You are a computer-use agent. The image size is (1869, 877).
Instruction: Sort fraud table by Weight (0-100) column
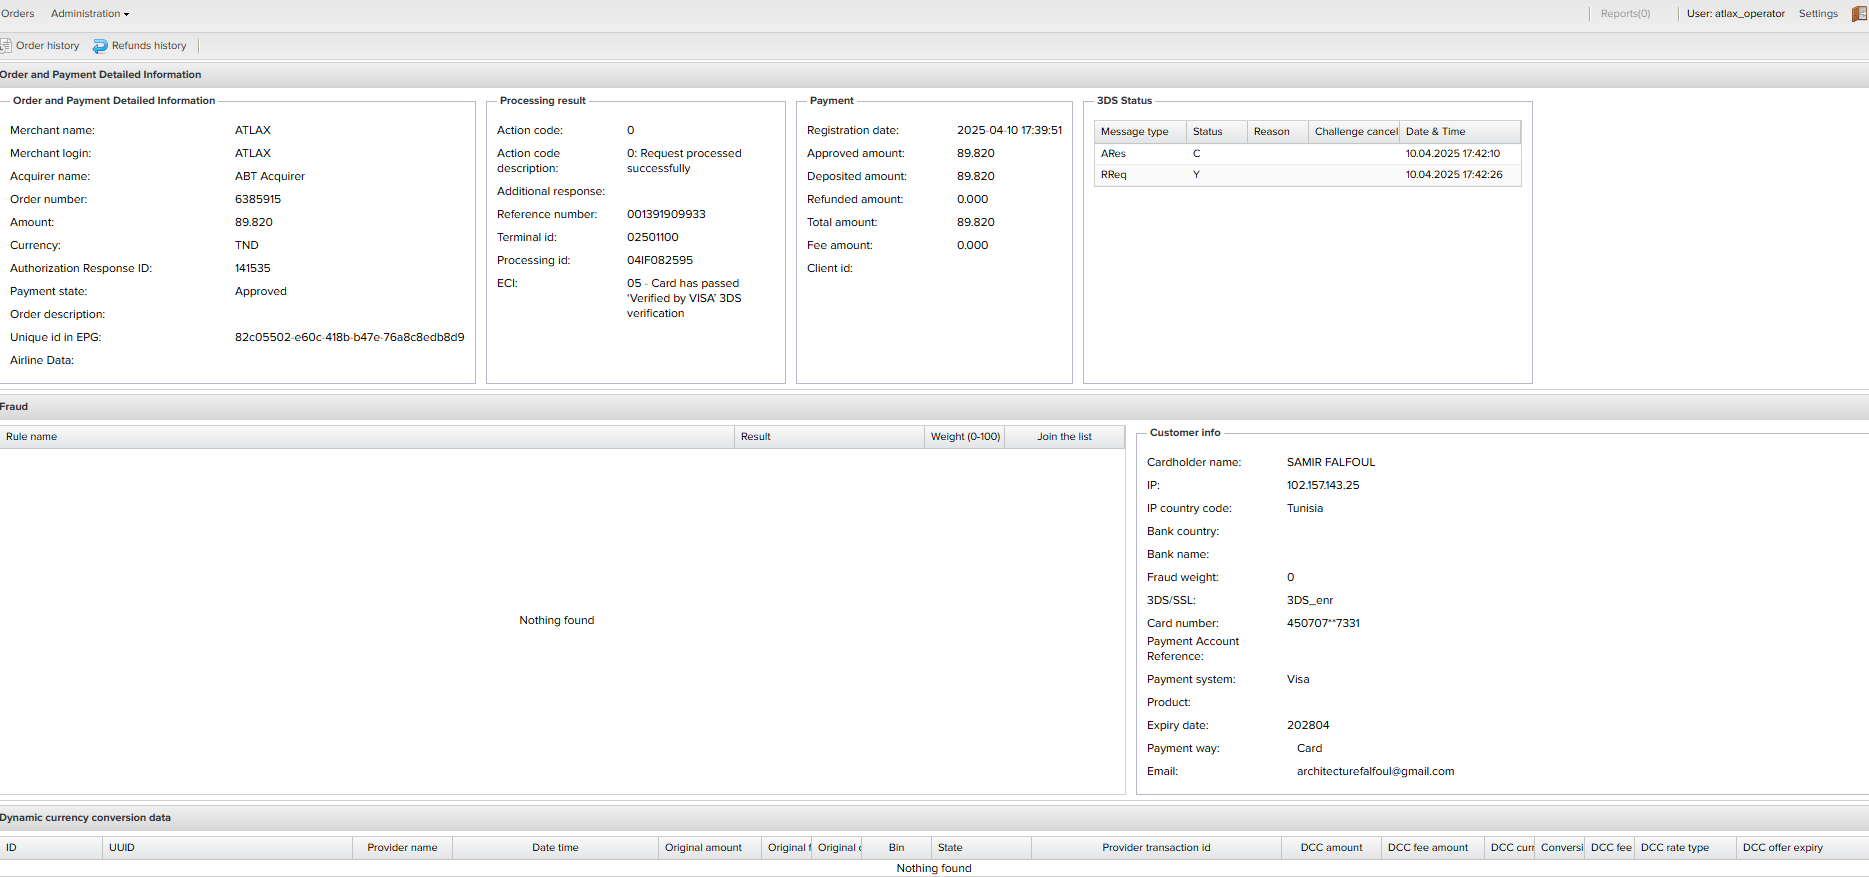pos(964,437)
